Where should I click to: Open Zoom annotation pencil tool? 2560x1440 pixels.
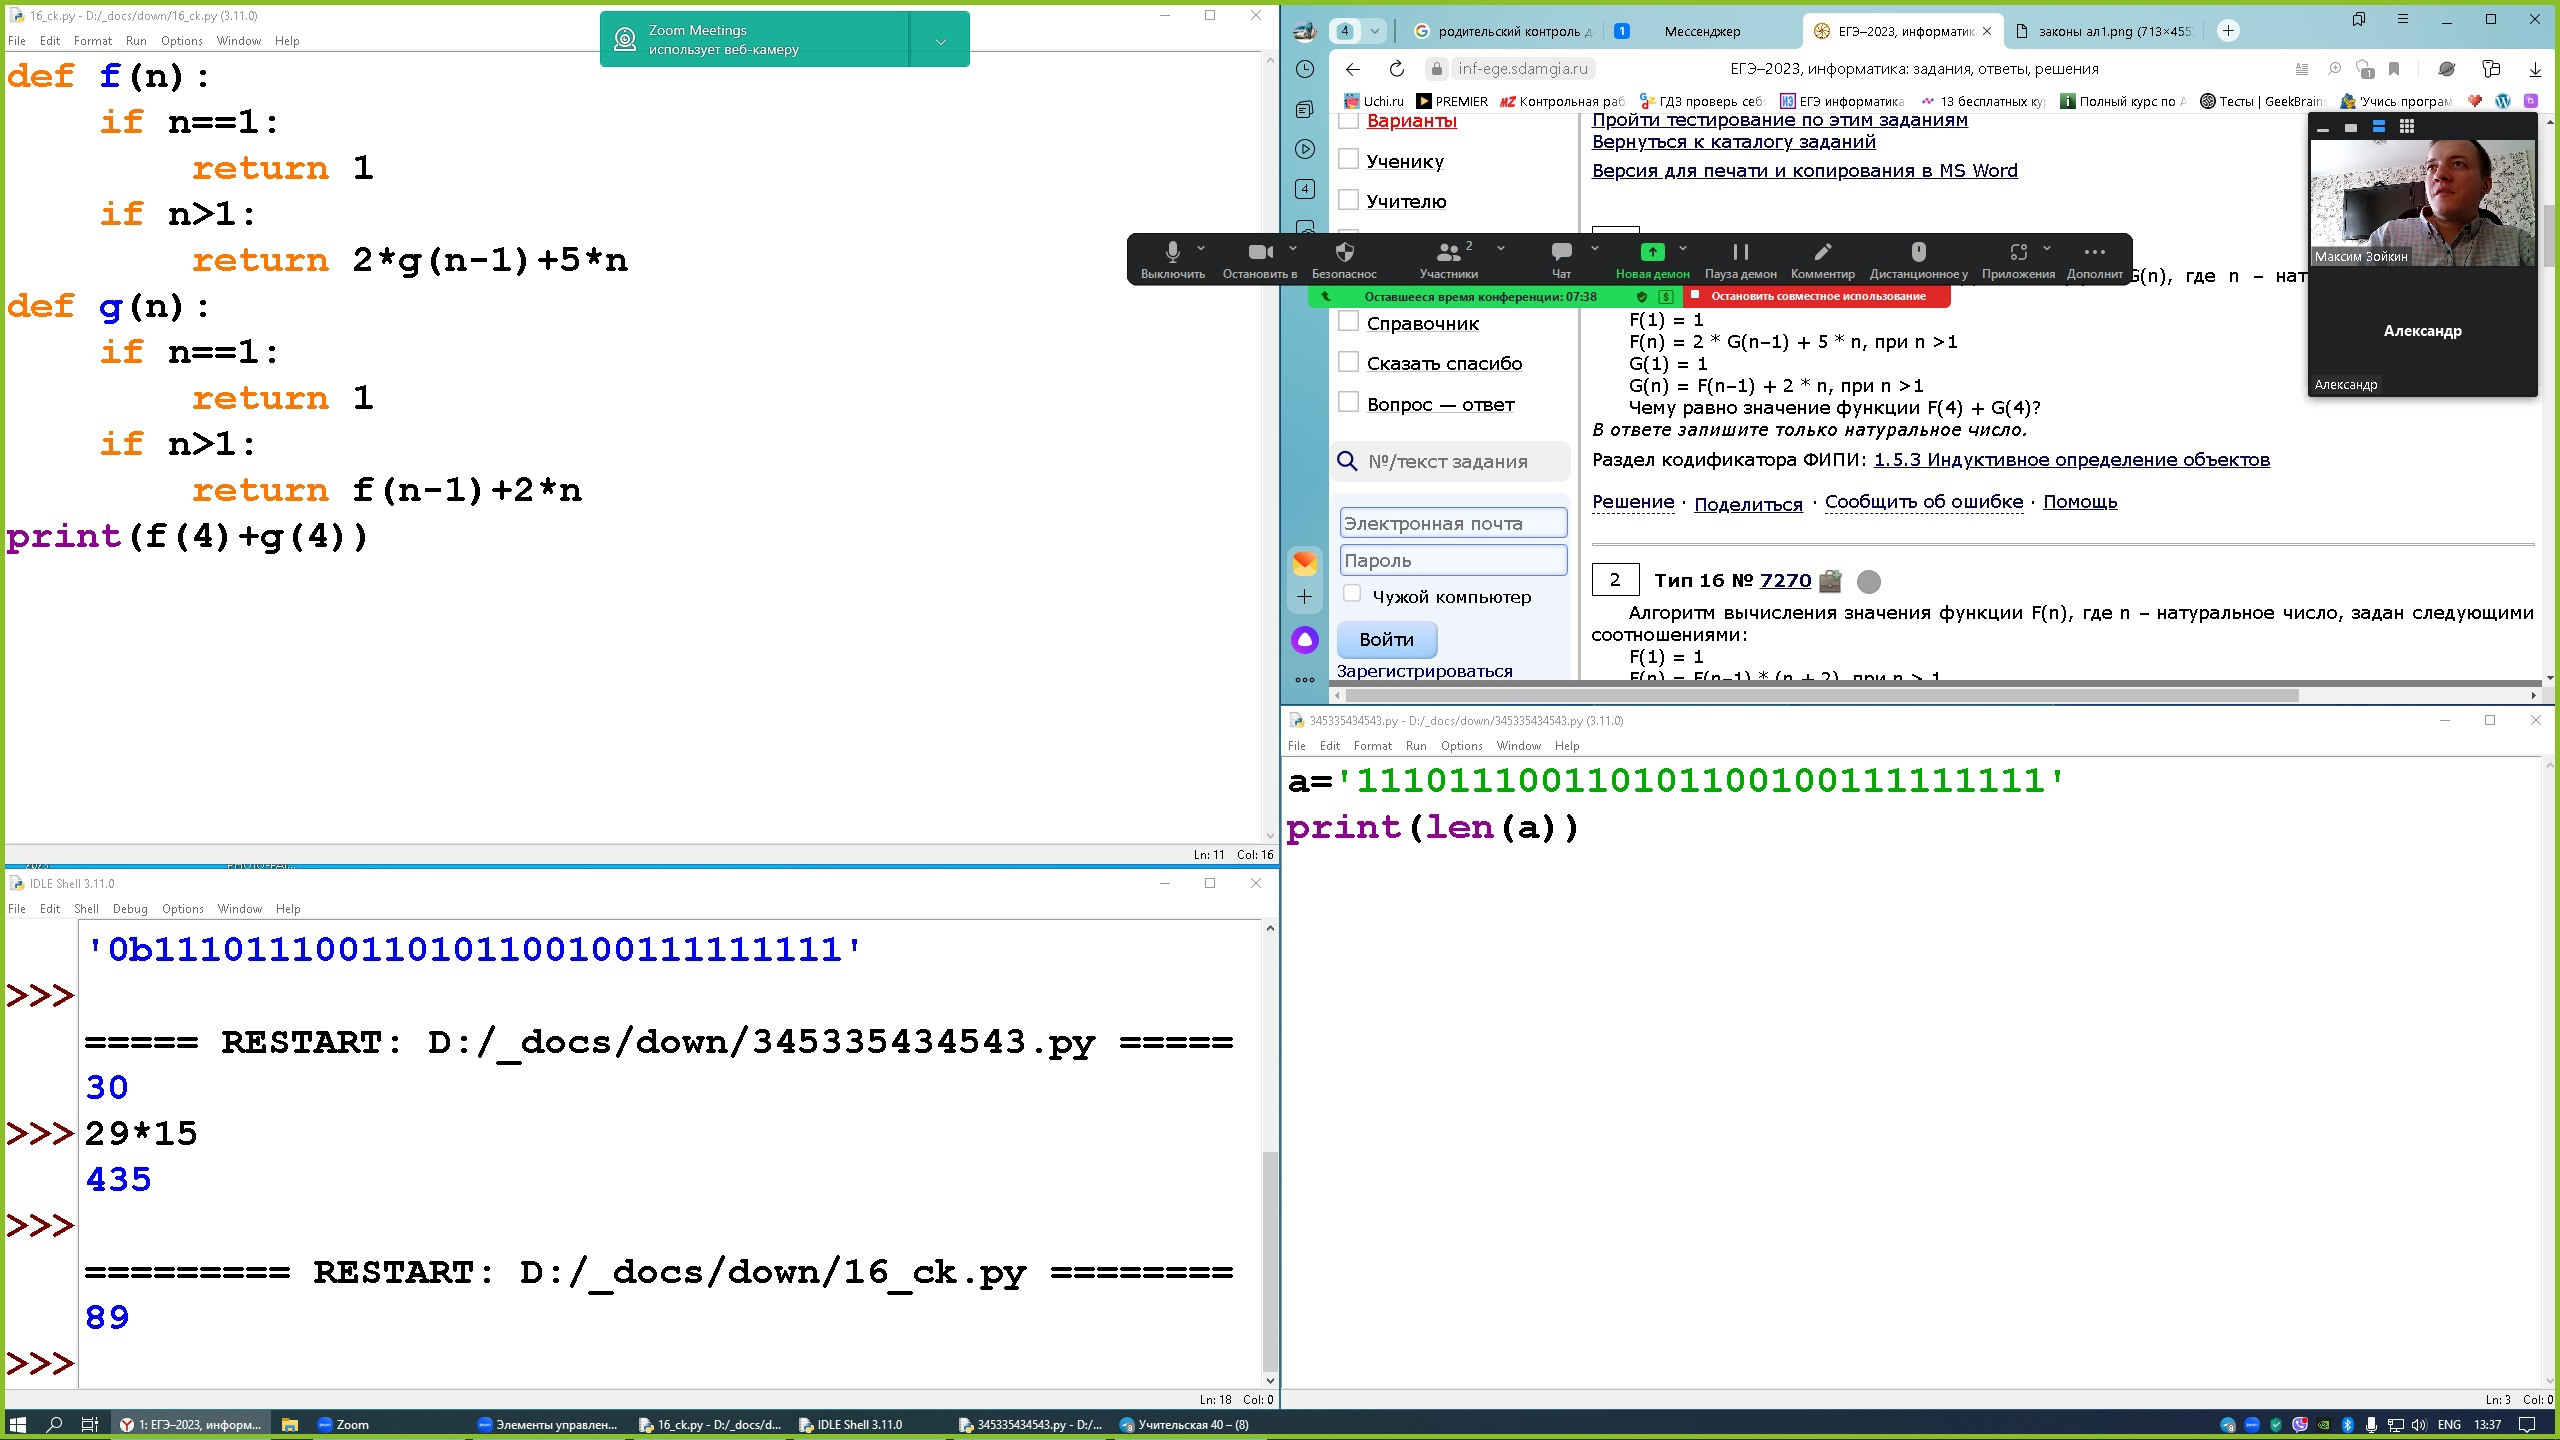[x=1822, y=252]
